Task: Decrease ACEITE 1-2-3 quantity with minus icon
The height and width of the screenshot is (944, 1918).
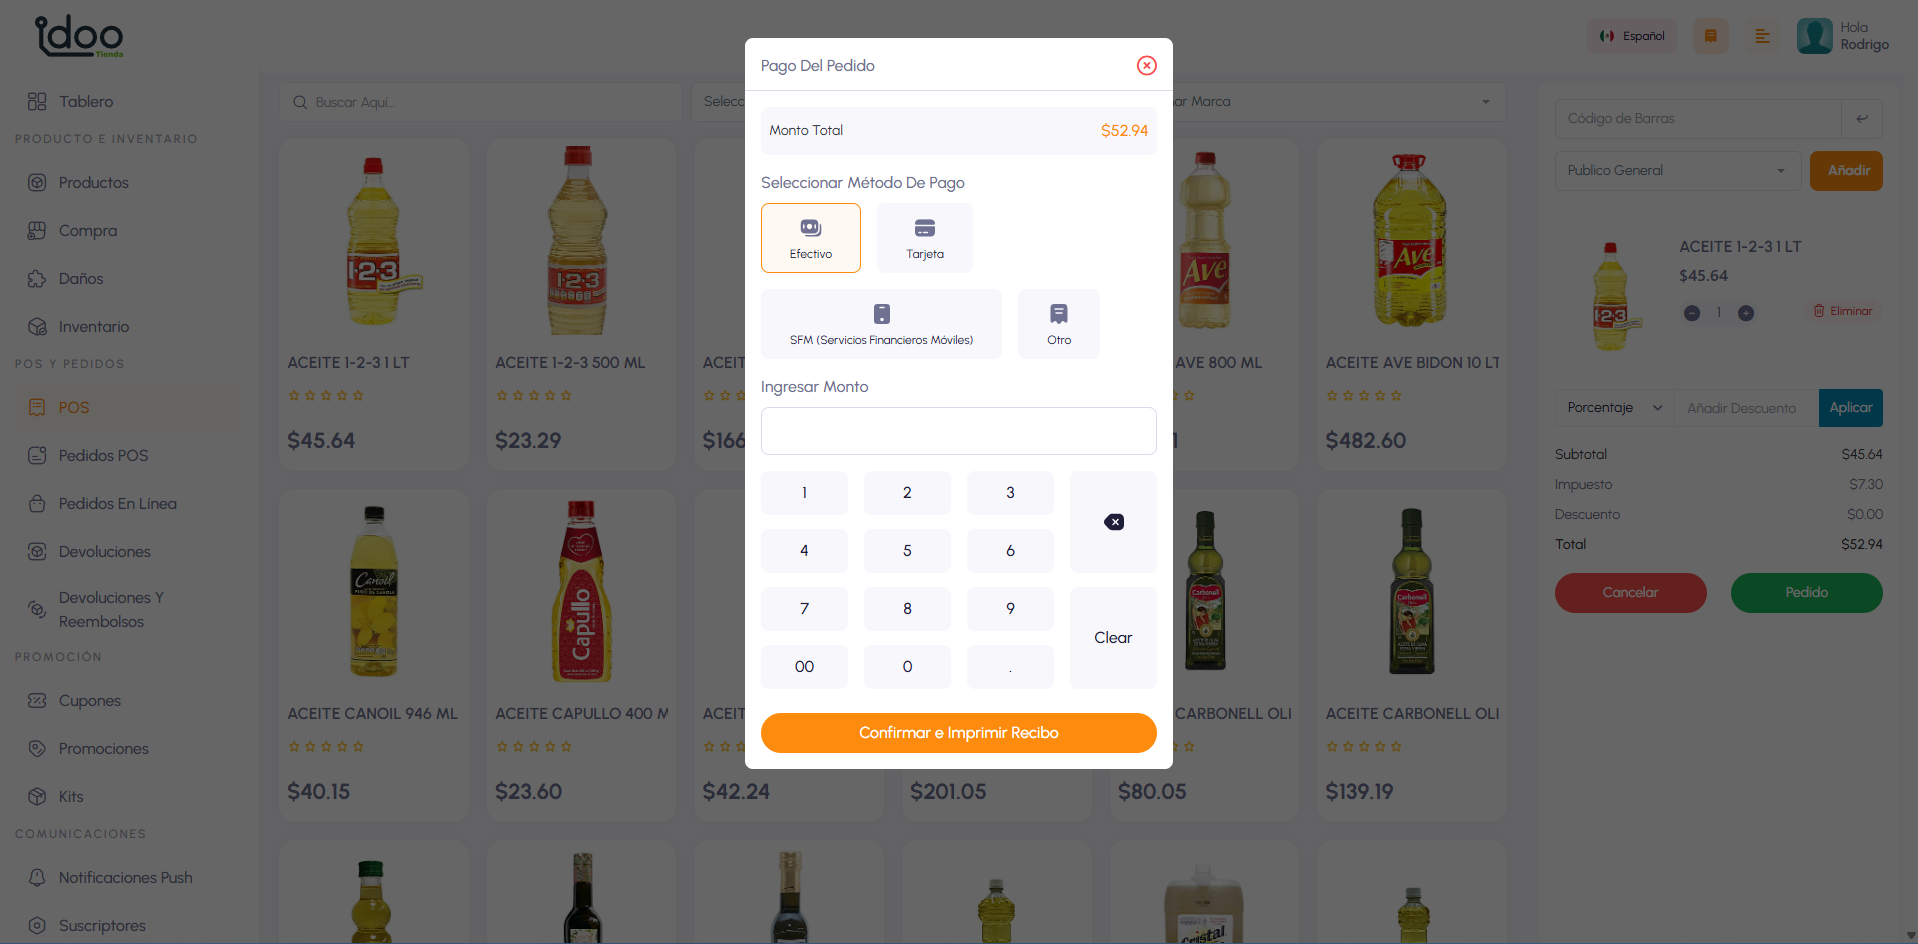Action: point(1691,313)
